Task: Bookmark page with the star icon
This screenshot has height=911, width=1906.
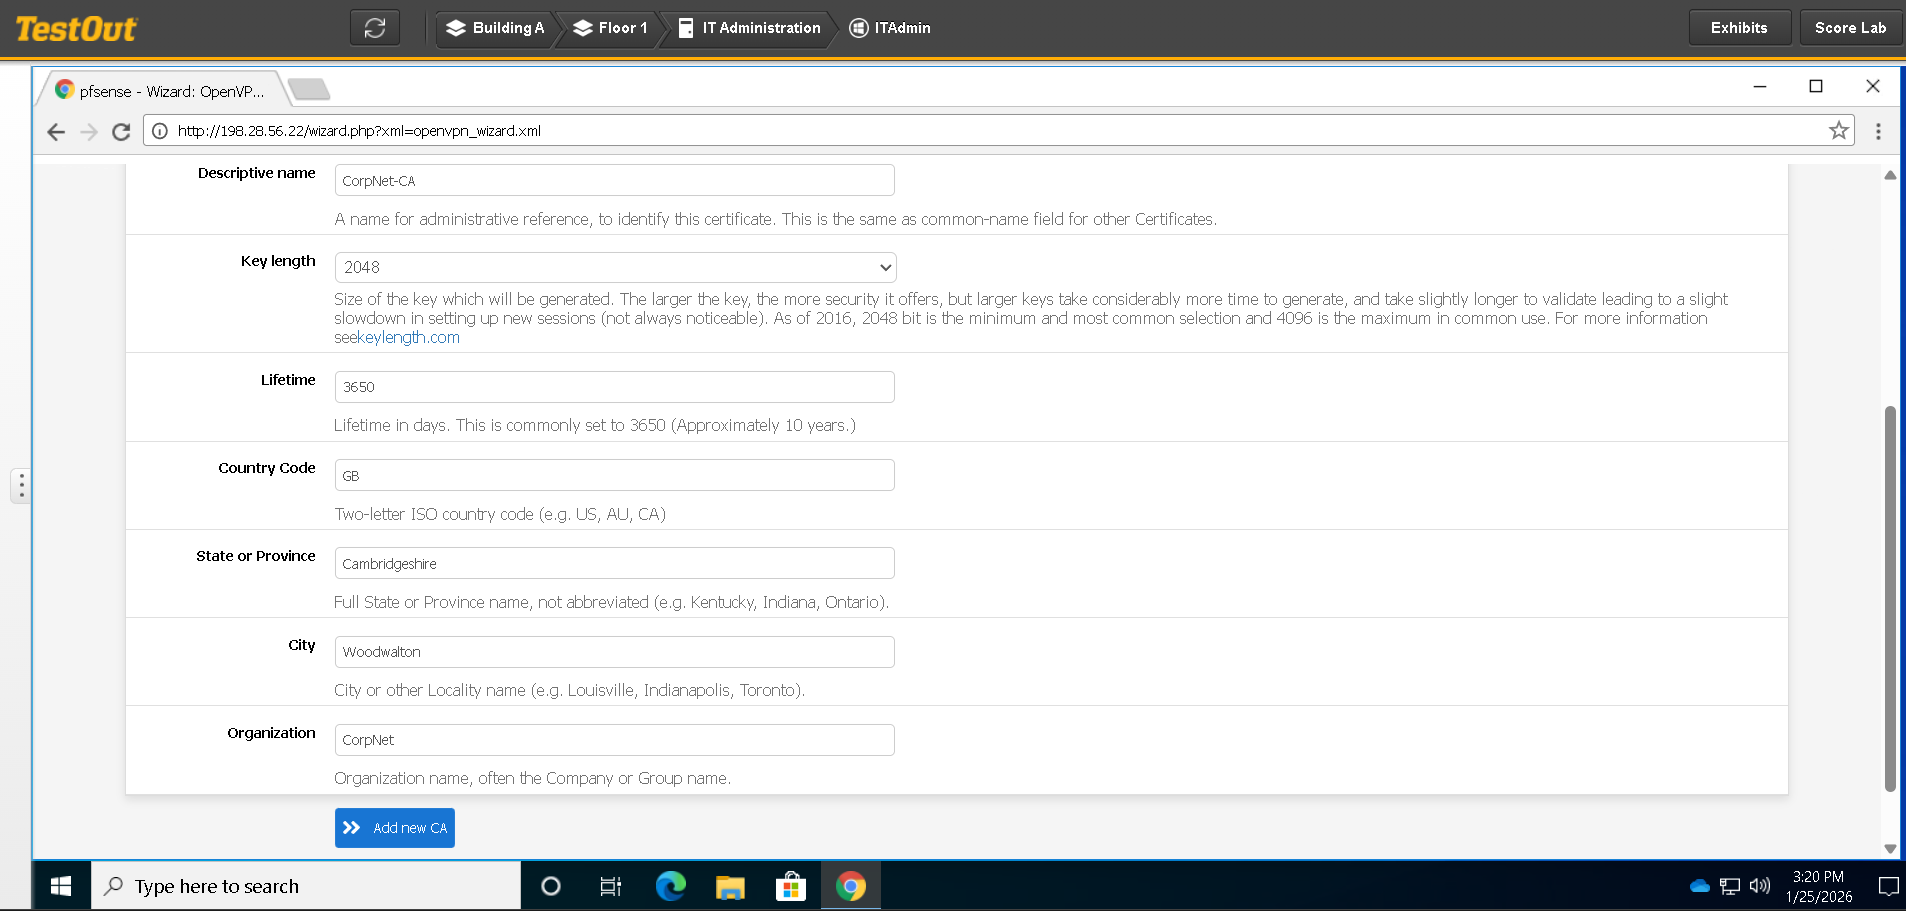Action: pyautogui.click(x=1838, y=131)
